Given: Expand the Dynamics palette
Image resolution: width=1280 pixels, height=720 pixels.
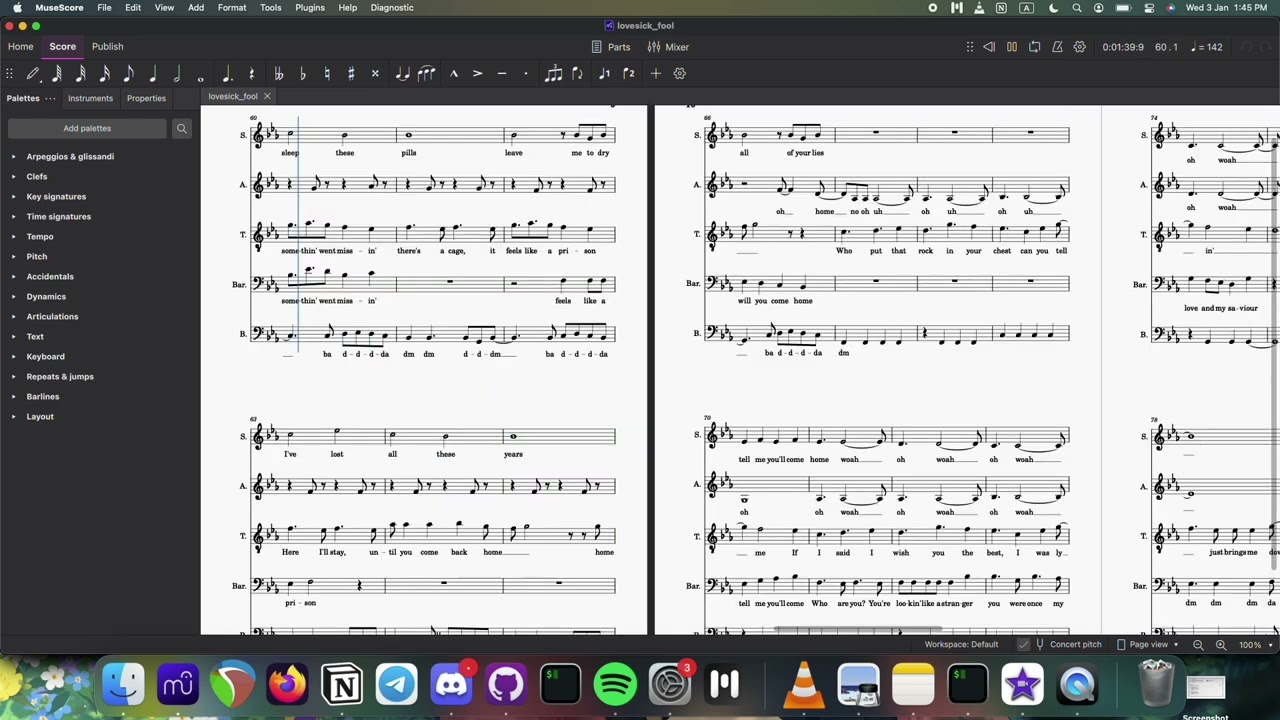Looking at the screenshot, I should 14,296.
